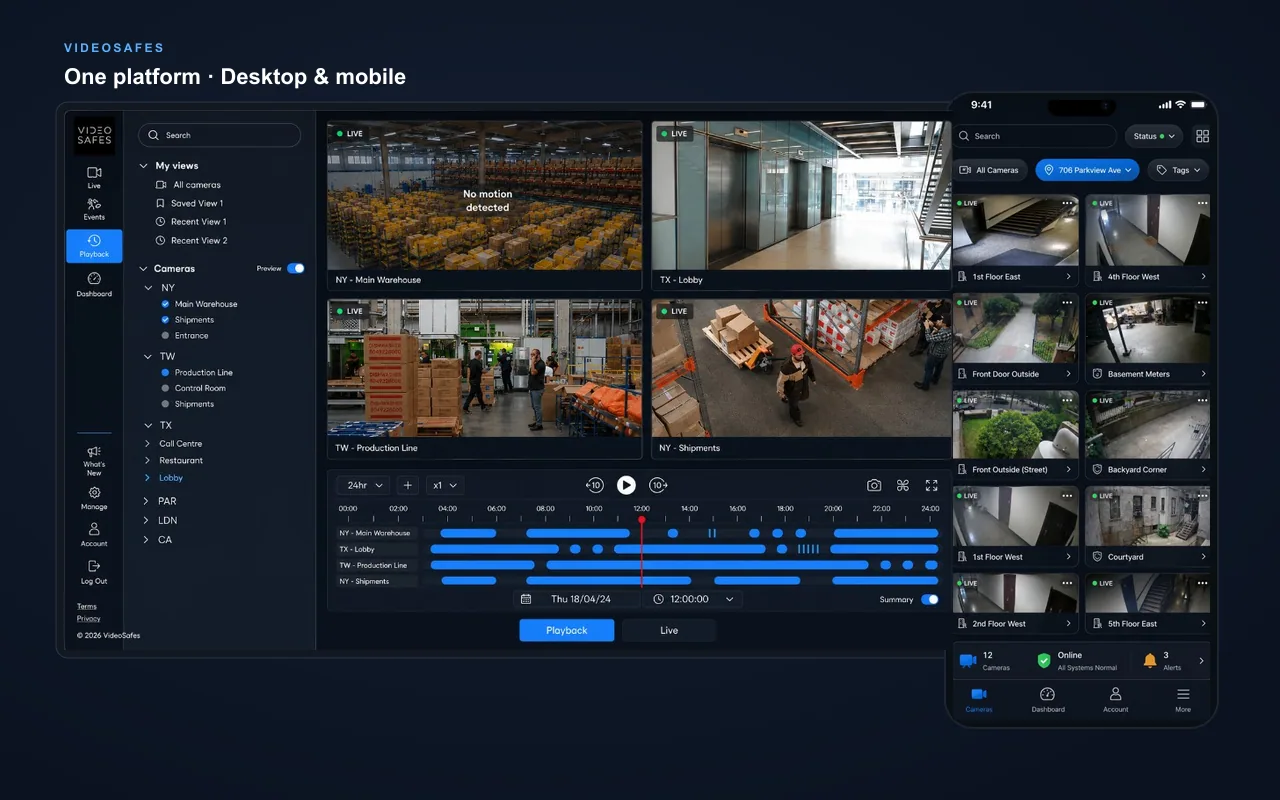This screenshot has height=800, width=1280.
Task: Turn off the Summary switch
Action: point(930,599)
